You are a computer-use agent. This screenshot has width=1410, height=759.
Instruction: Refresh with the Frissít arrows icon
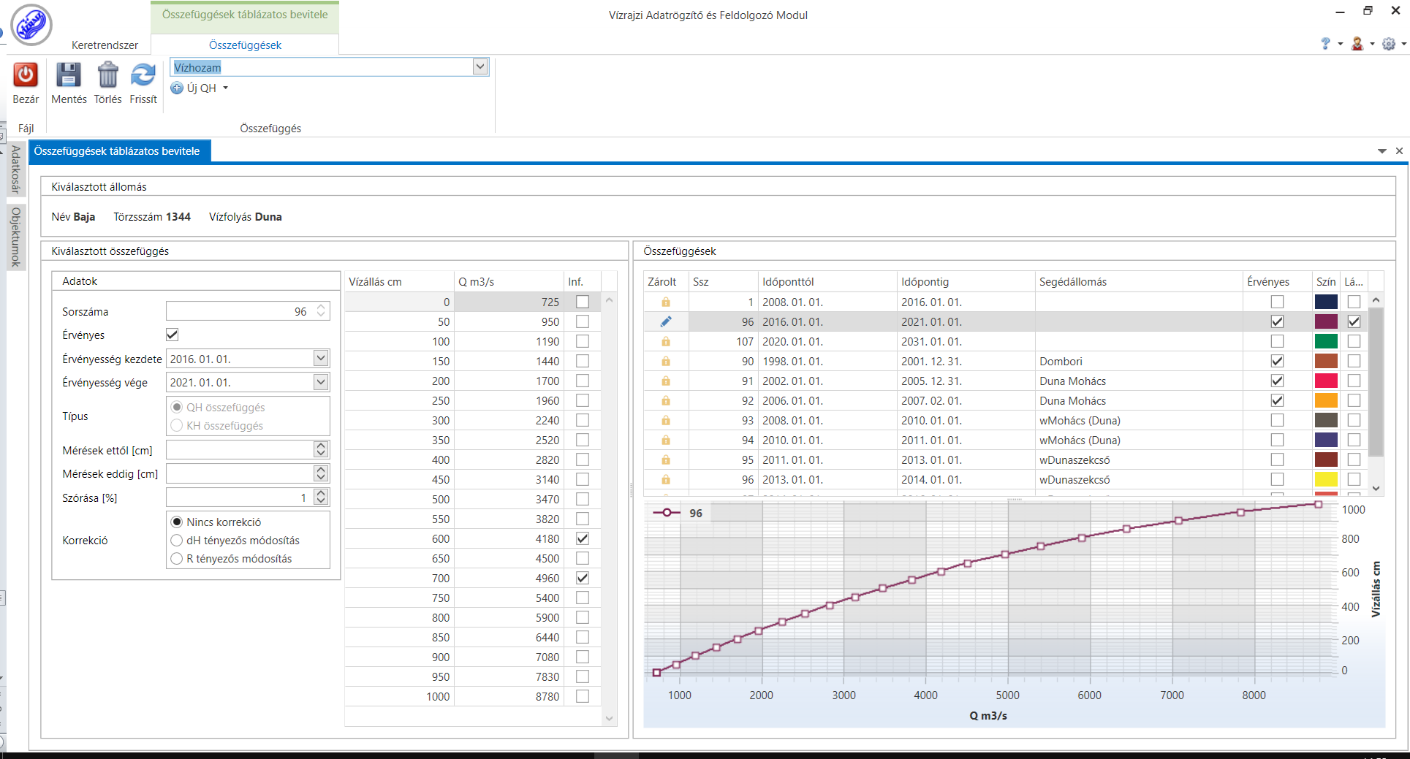click(143, 74)
